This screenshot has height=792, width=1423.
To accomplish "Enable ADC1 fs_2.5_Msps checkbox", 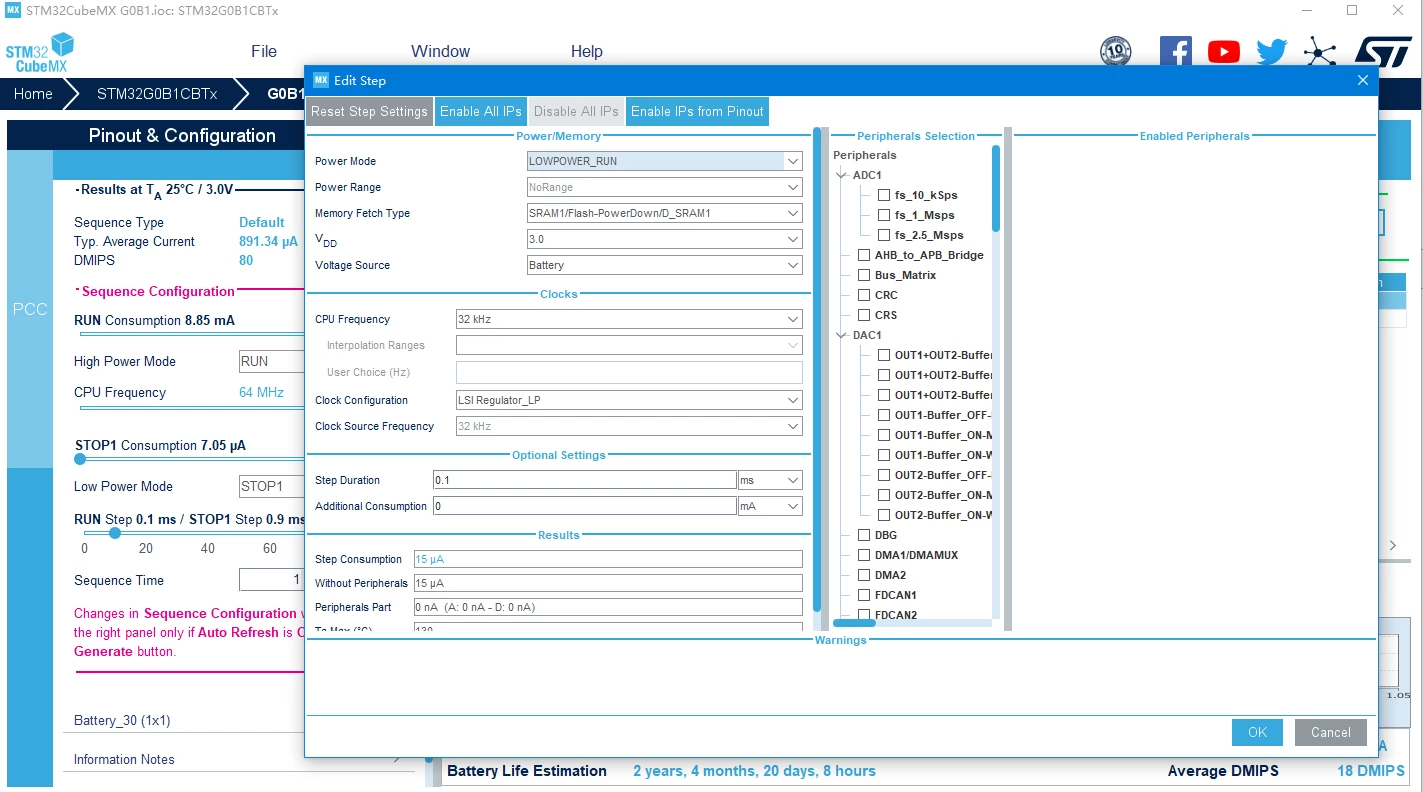I will point(884,235).
